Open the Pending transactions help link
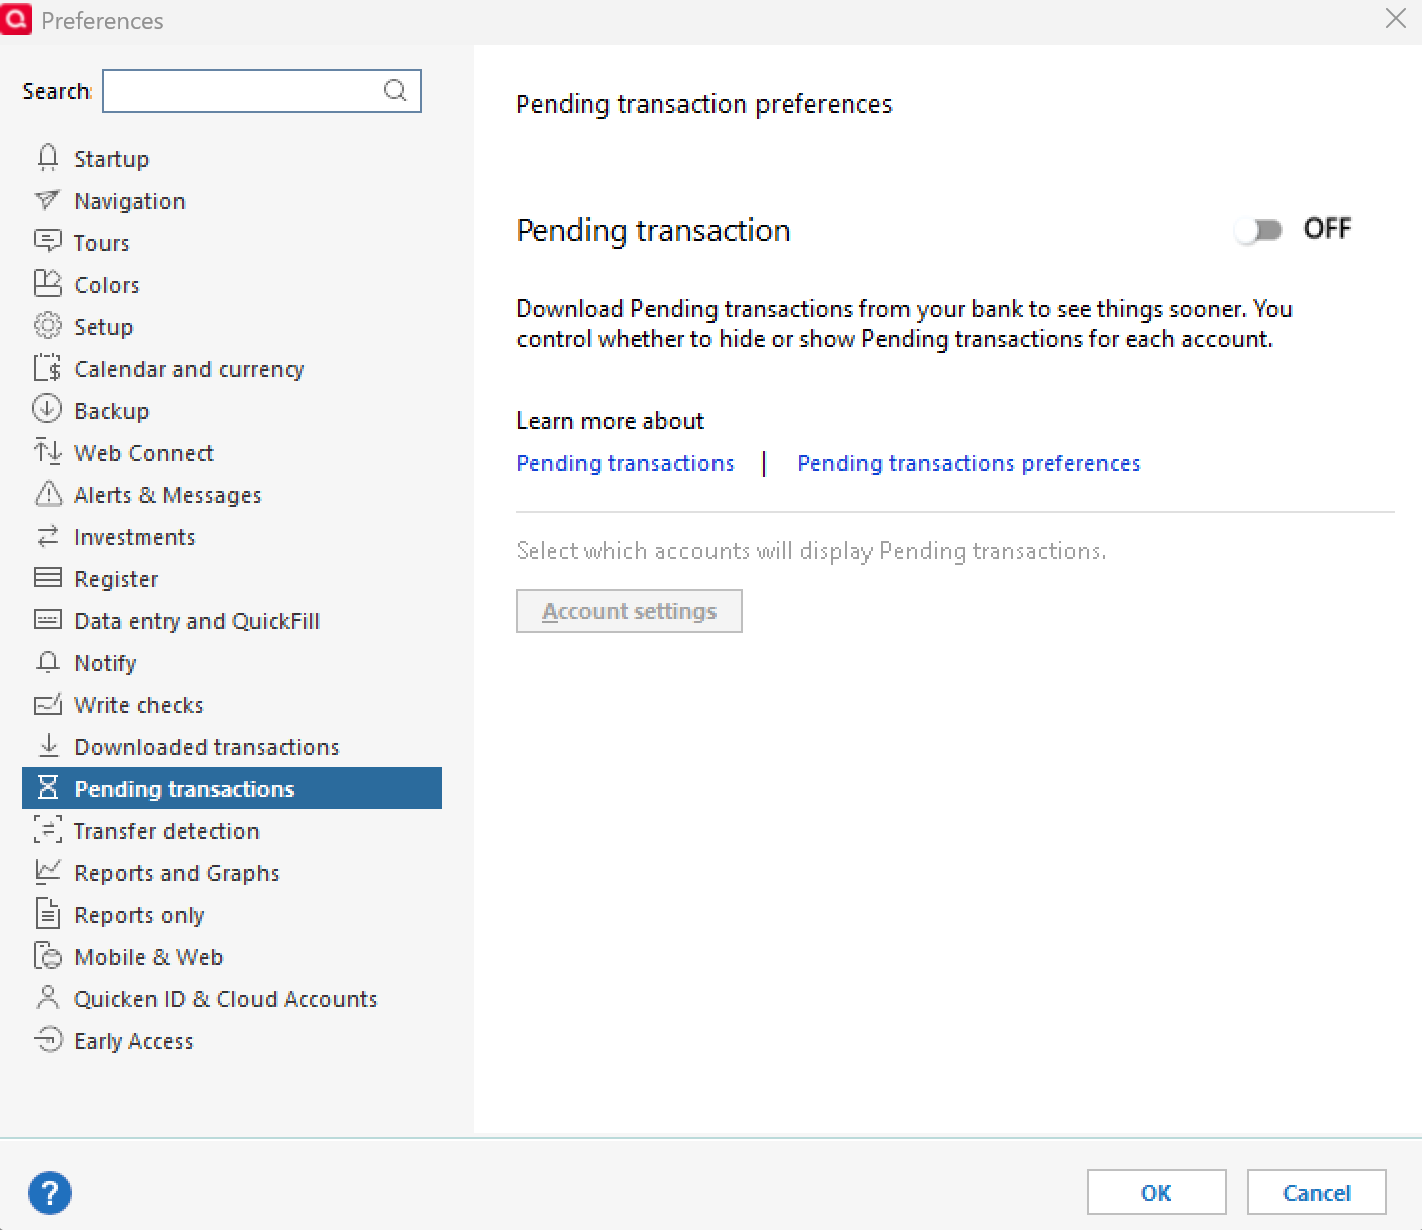This screenshot has width=1422, height=1230. coord(625,463)
